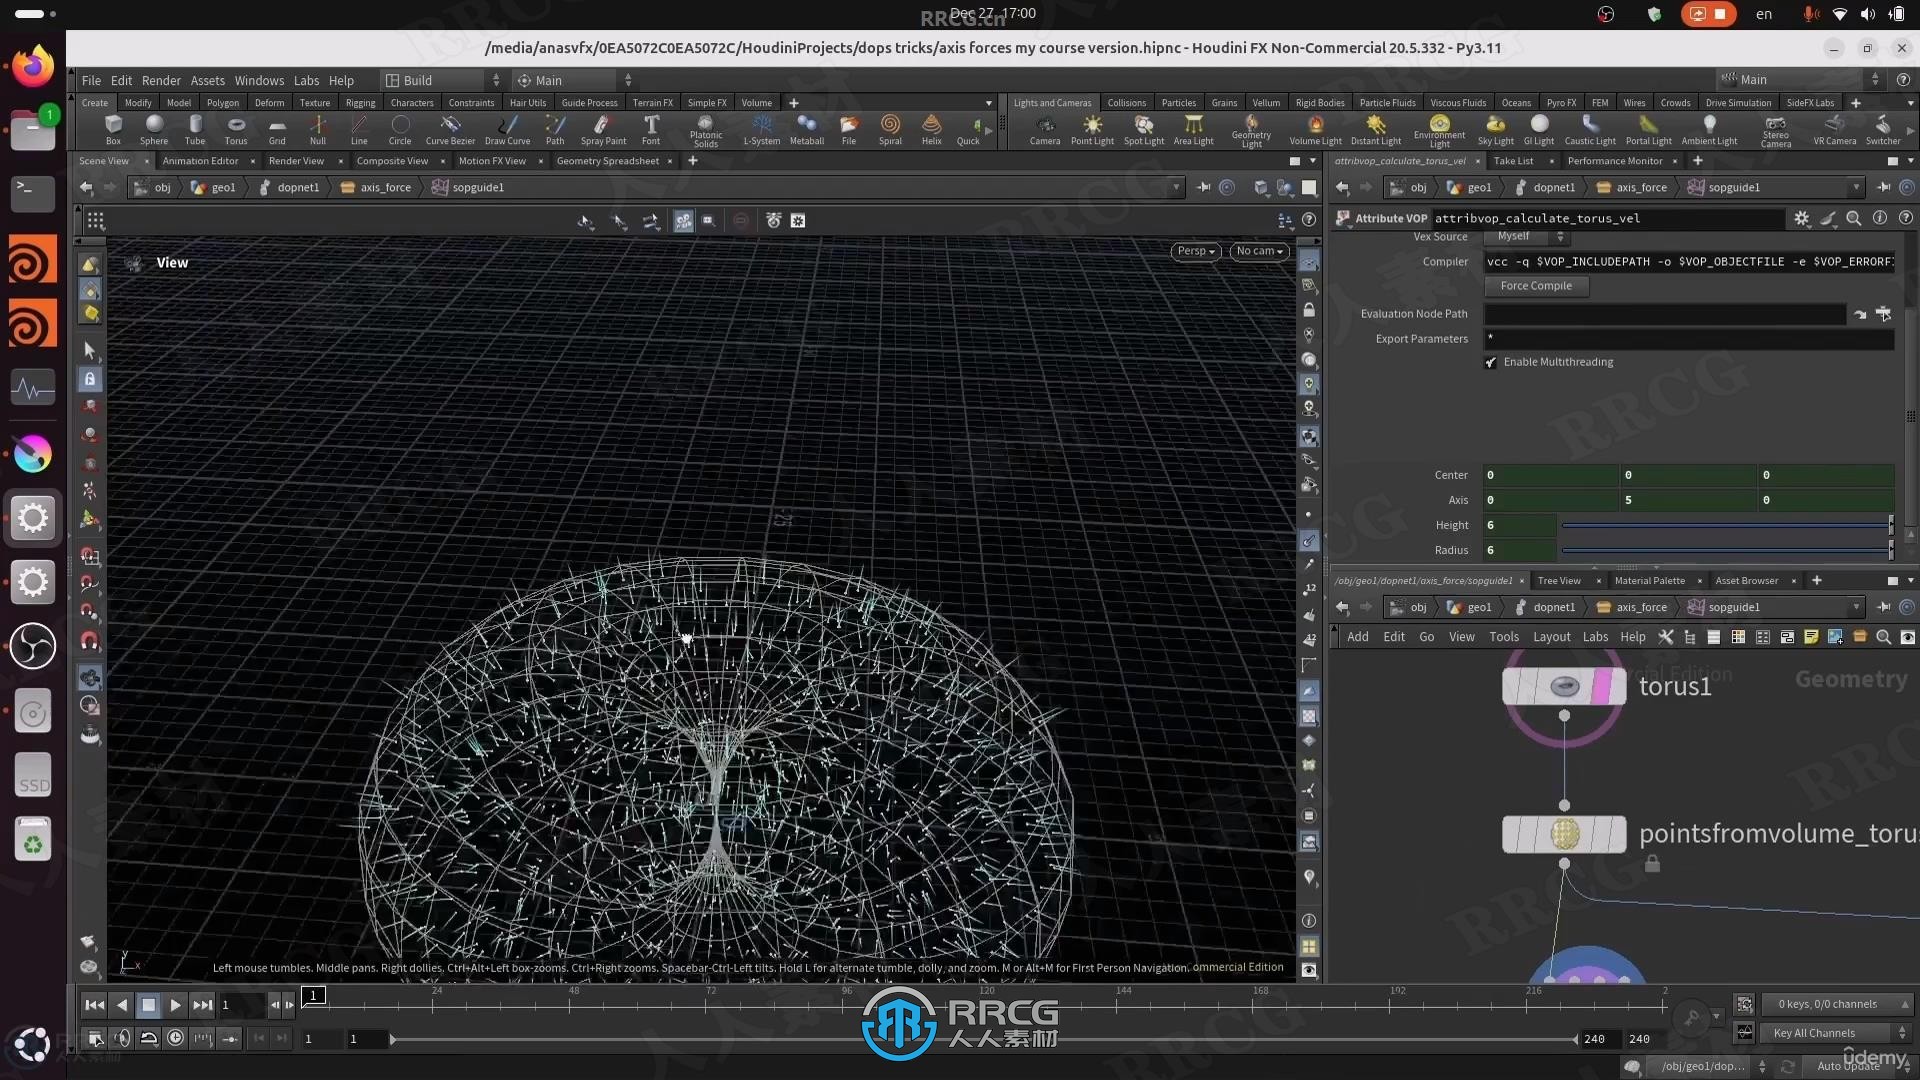The height and width of the screenshot is (1080, 1920).
Task: Add a Metaball from the shelf
Action: tap(807, 128)
